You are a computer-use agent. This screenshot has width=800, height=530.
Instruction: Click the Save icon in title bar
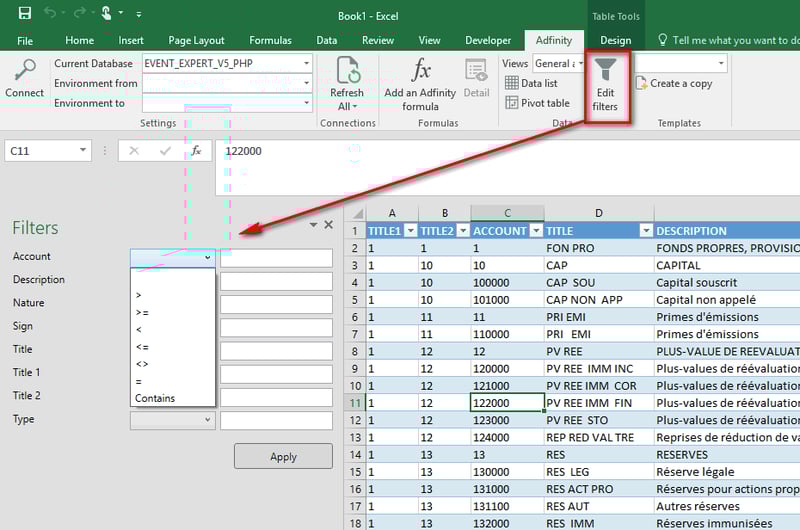pos(24,14)
